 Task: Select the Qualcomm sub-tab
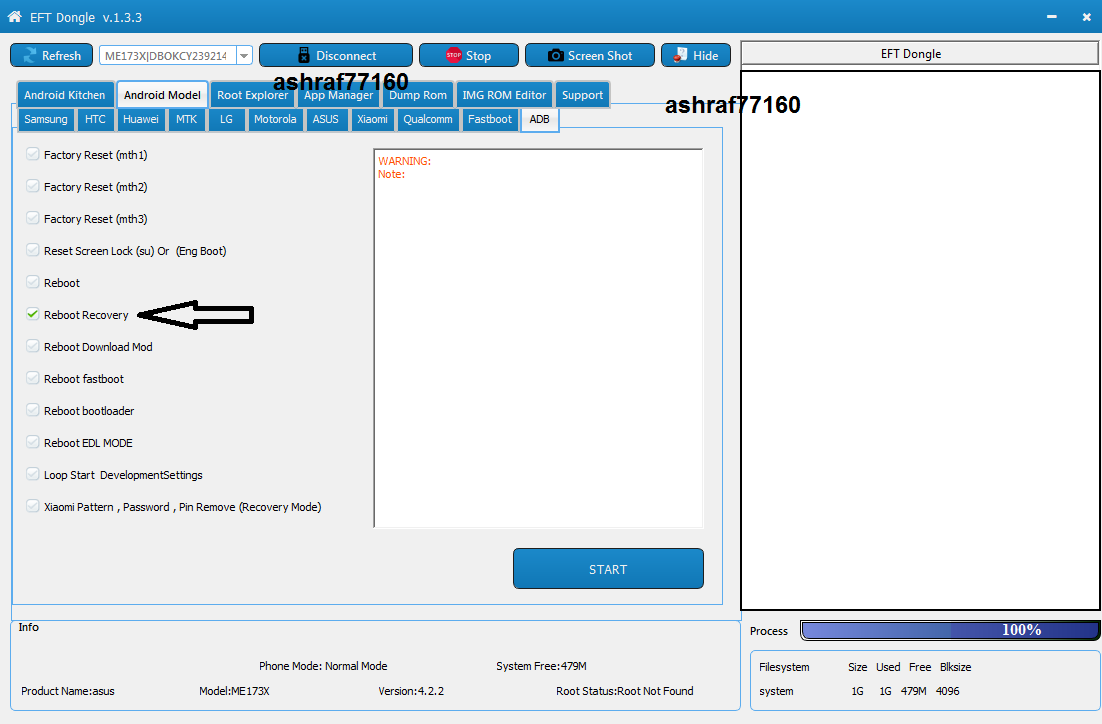coord(428,119)
